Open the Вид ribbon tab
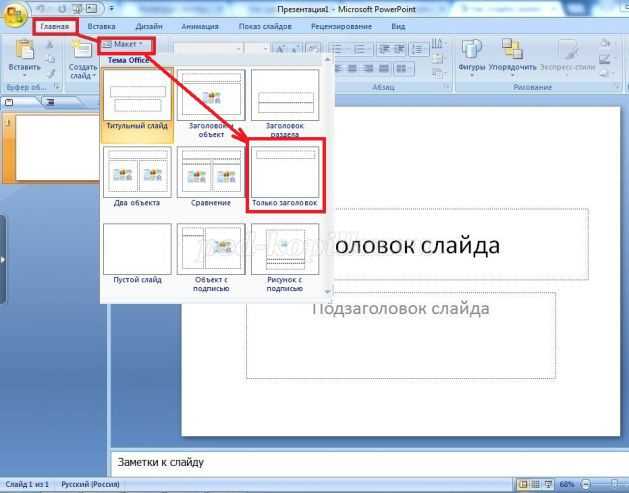Screen dimensions: 629x493 [398, 27]
